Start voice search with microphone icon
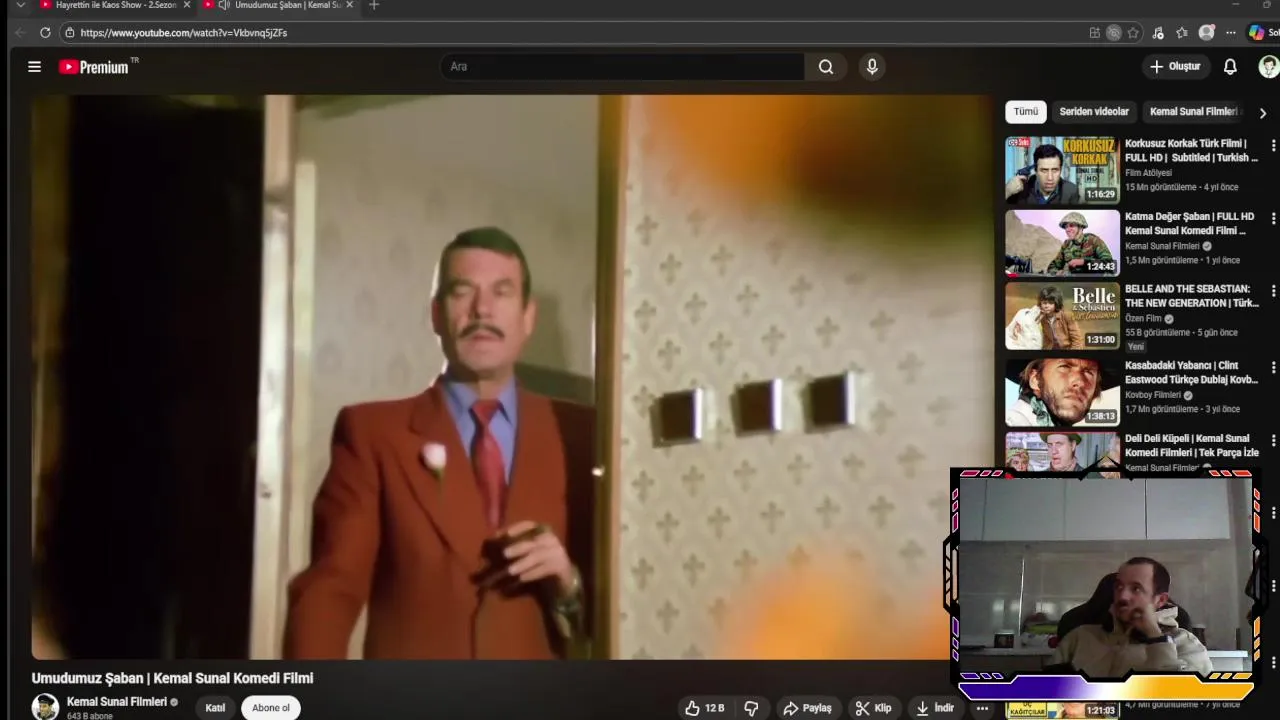 pyautogui.click(x=872, y=67)
